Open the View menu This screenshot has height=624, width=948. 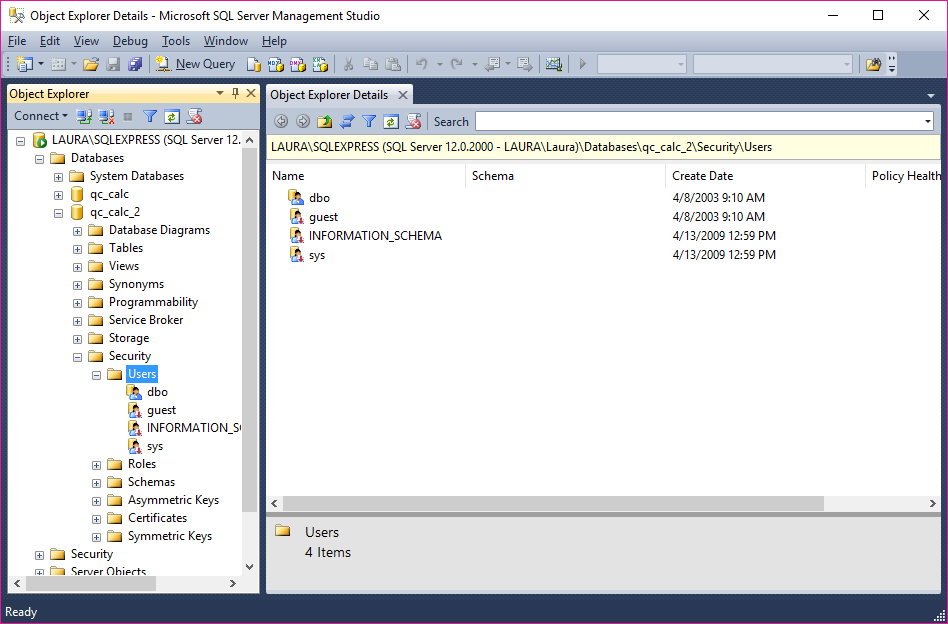[86, 41]
